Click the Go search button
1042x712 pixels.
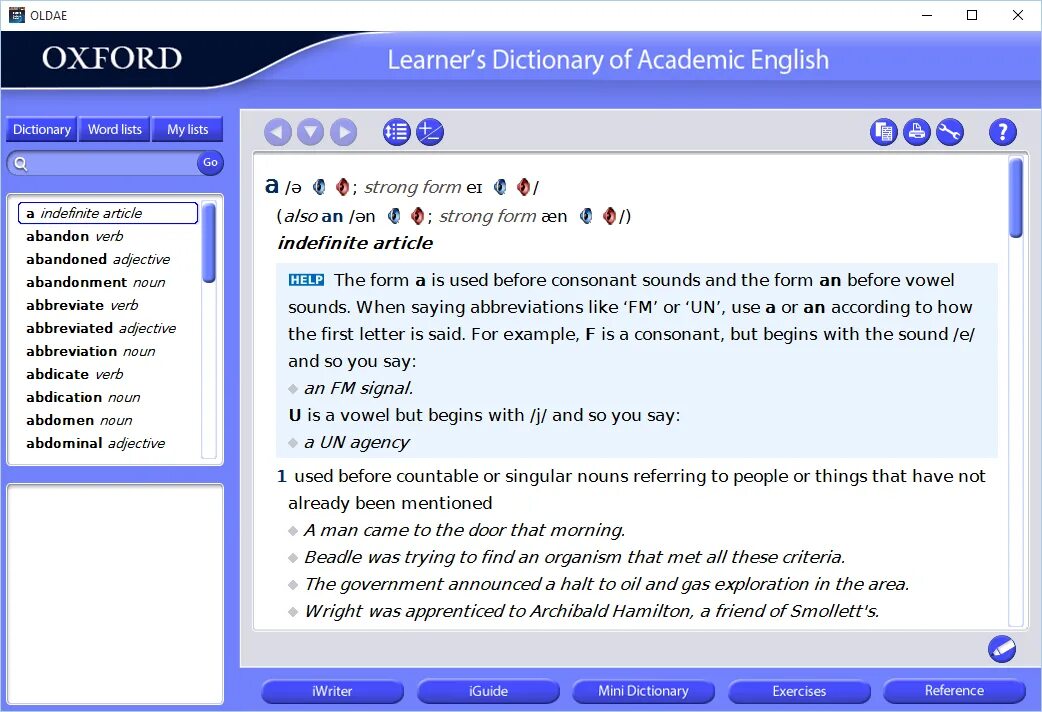[210, 162]
